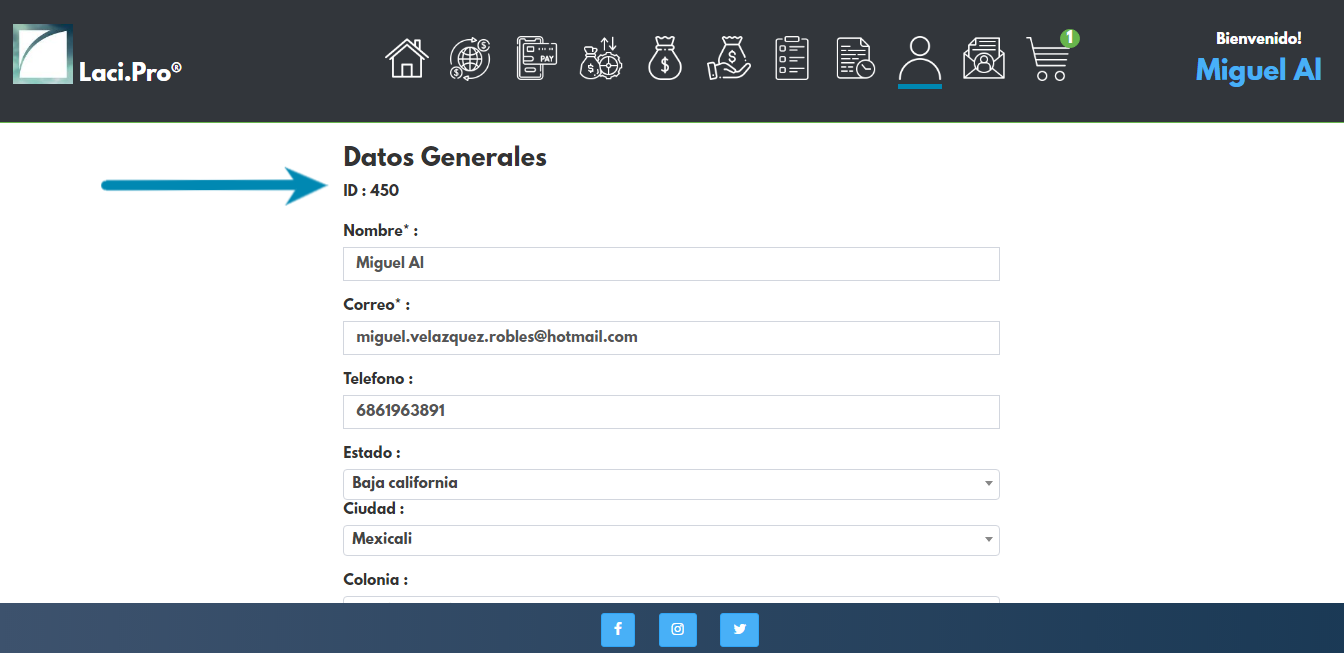Open the envelope contact mail icon

[x=983, y=59]
